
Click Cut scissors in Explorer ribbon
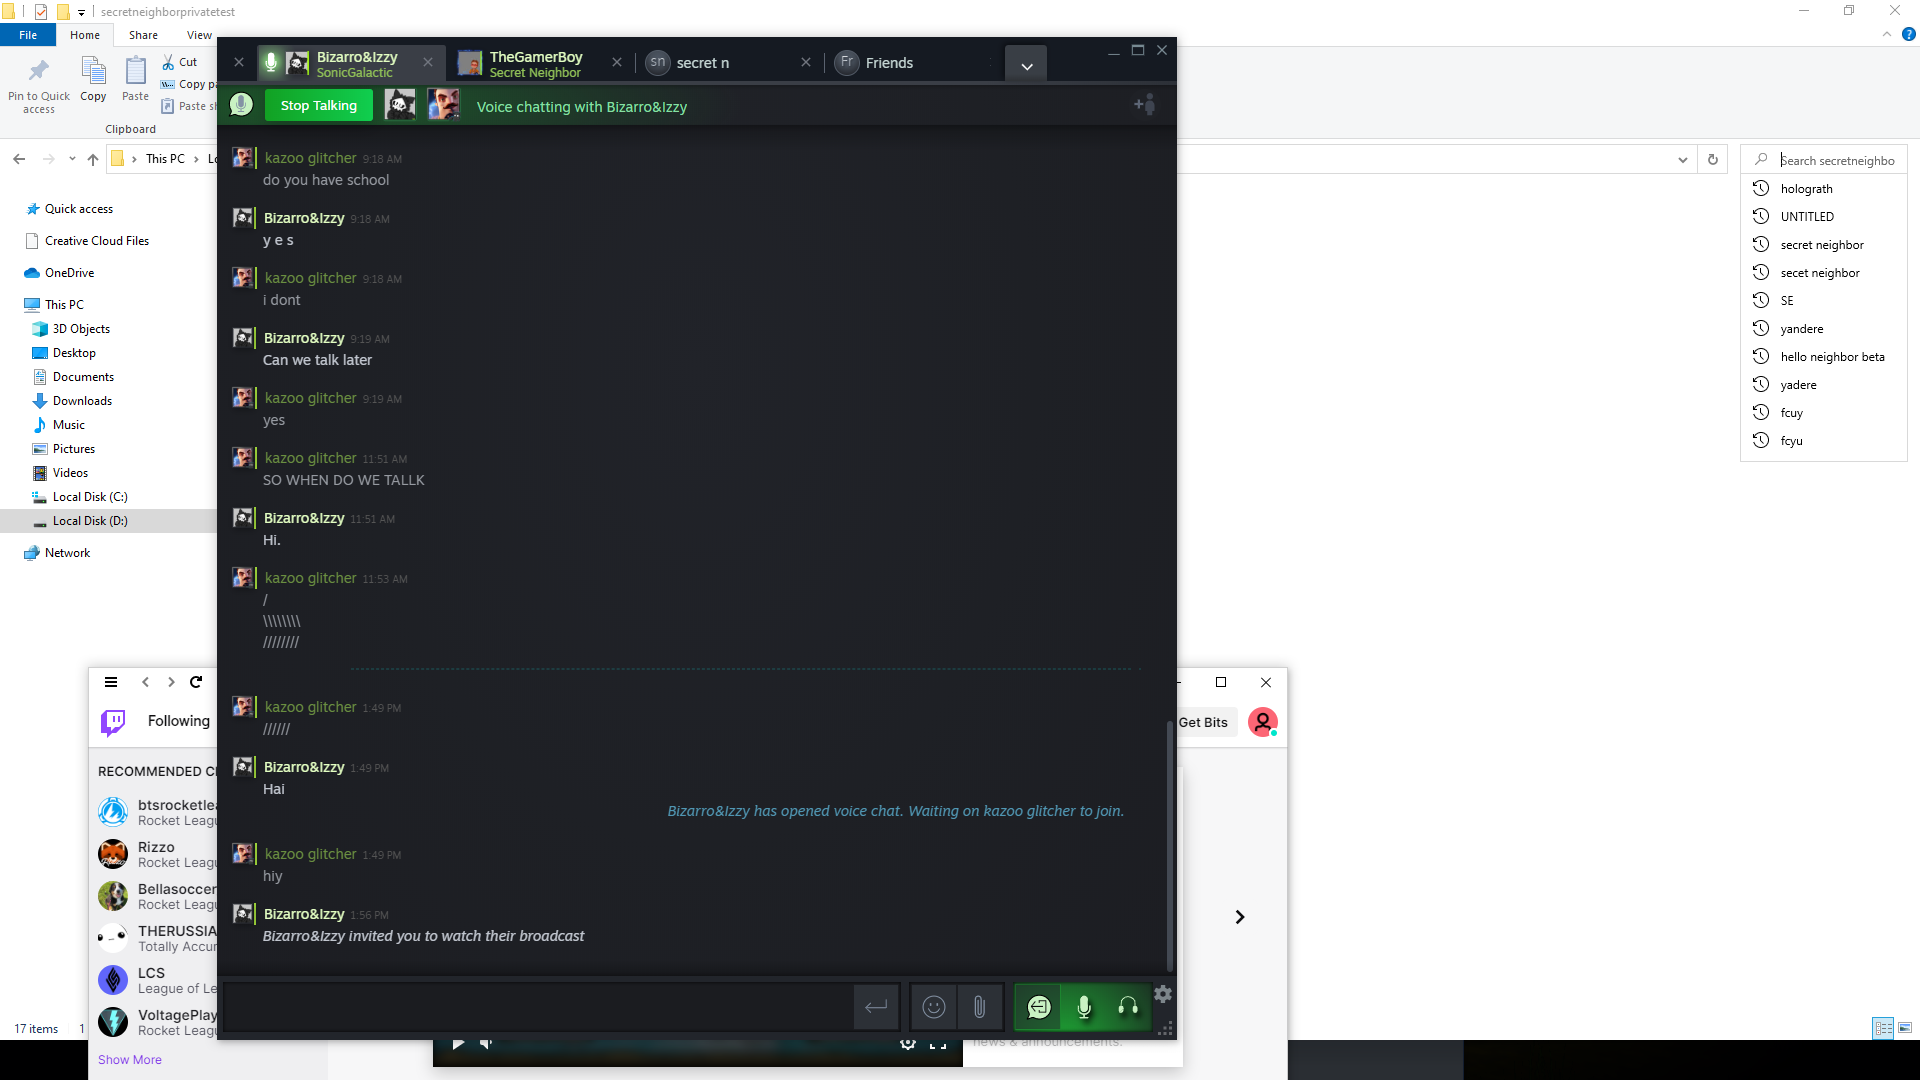(x=180, y=62)
